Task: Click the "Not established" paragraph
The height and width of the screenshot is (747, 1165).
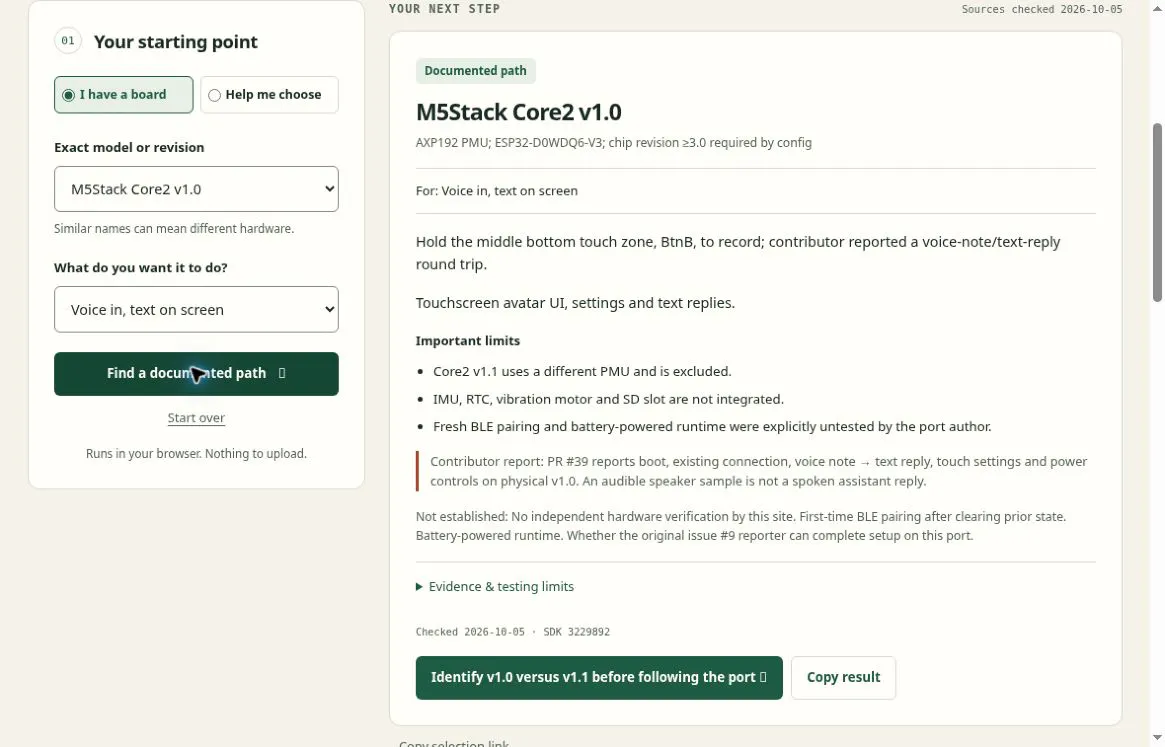Action: [741, 526]
